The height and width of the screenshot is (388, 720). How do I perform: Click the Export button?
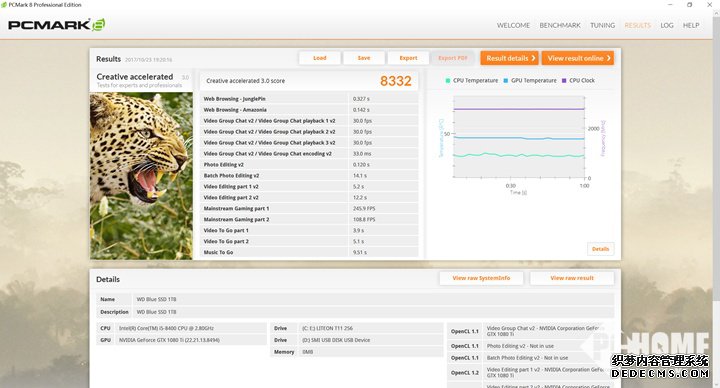(x=408, y=58)
